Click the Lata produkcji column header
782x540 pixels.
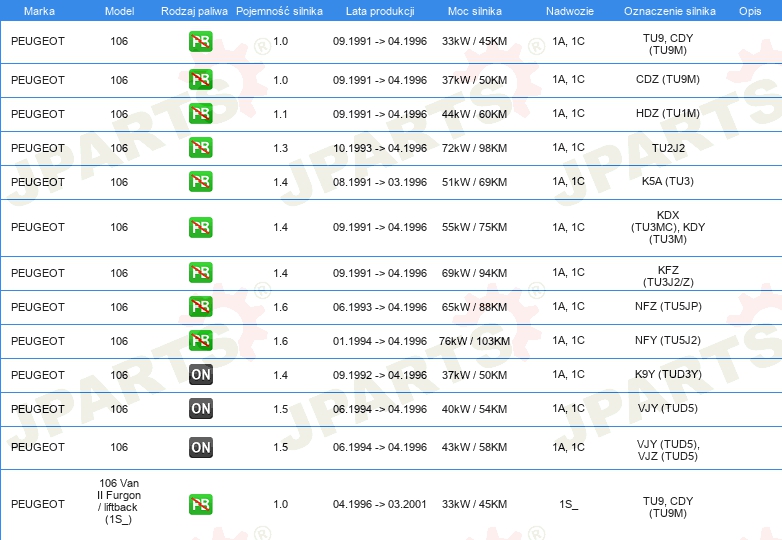[x=380, y=11]
